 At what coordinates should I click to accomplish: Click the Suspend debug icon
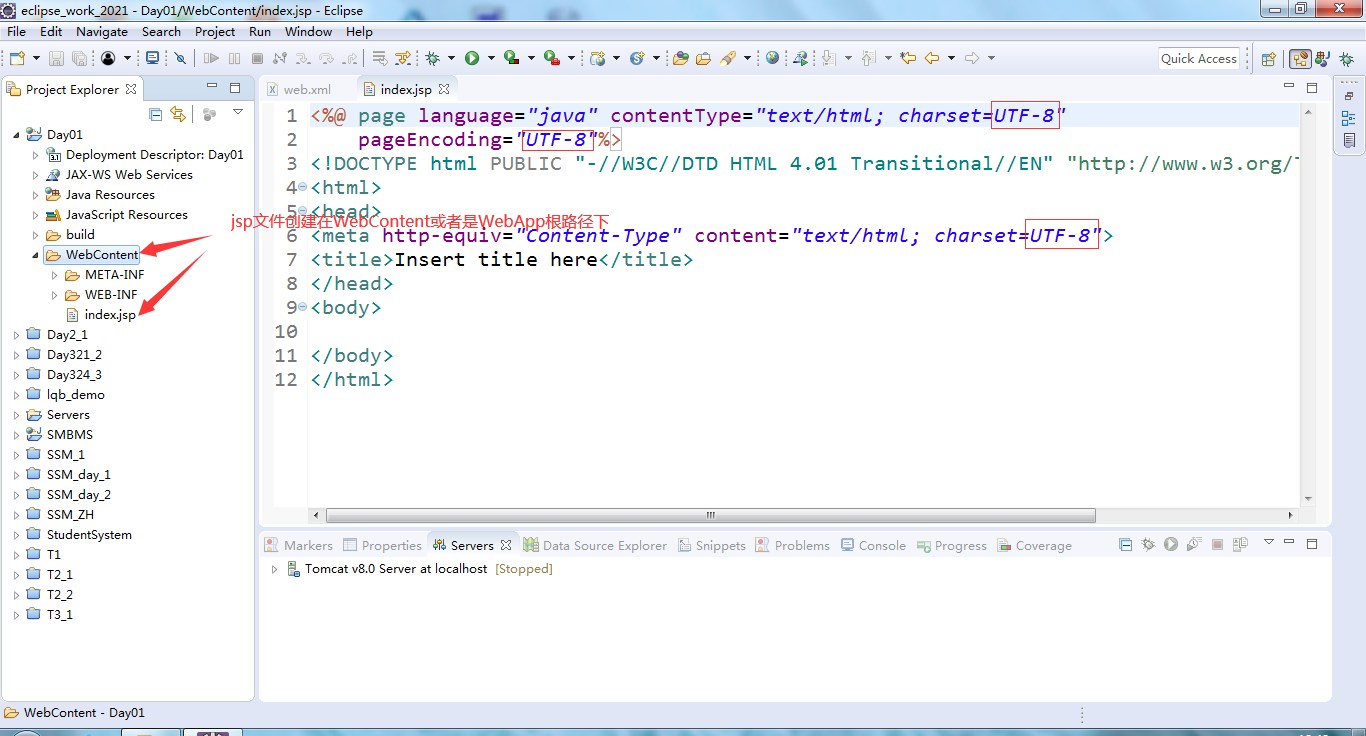tap(234, 58)
